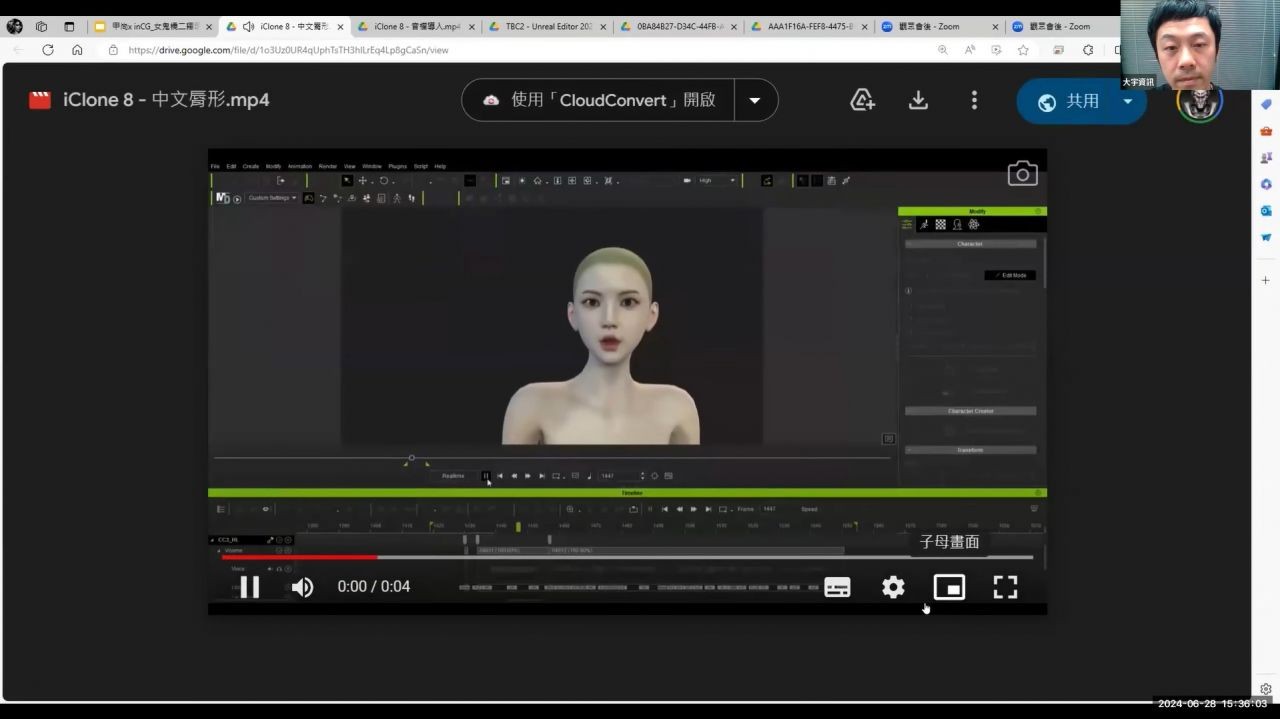Open file with CloudConvert
This screenshot has width=1280, height=719.
(x=598, y=100)
